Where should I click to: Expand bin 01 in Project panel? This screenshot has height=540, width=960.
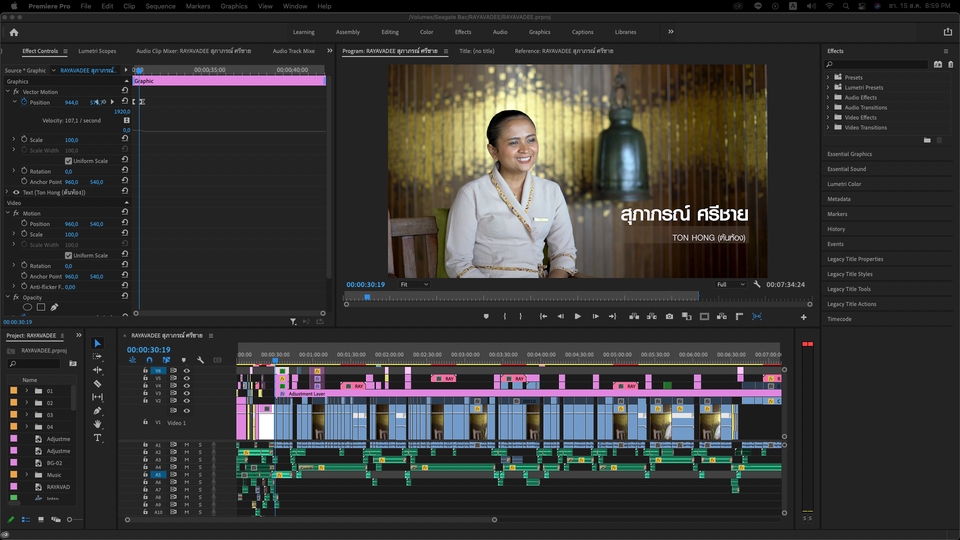26,391
